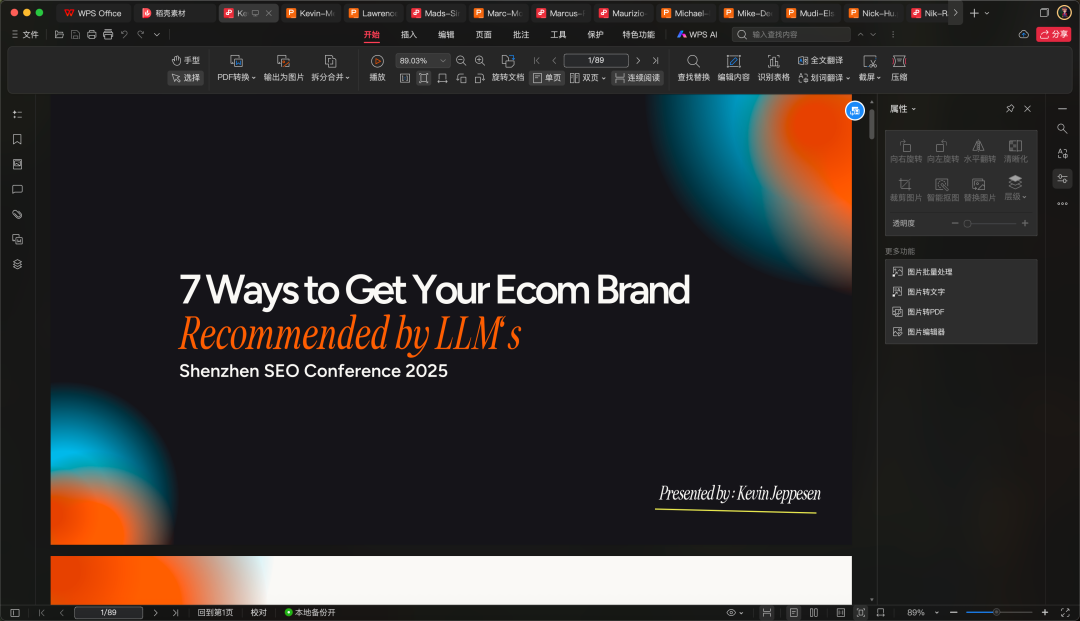The width and height of the screenshot is (1080, 621).
Task: Toggle fit-width view button in toolbar
Action: point(442,78)
